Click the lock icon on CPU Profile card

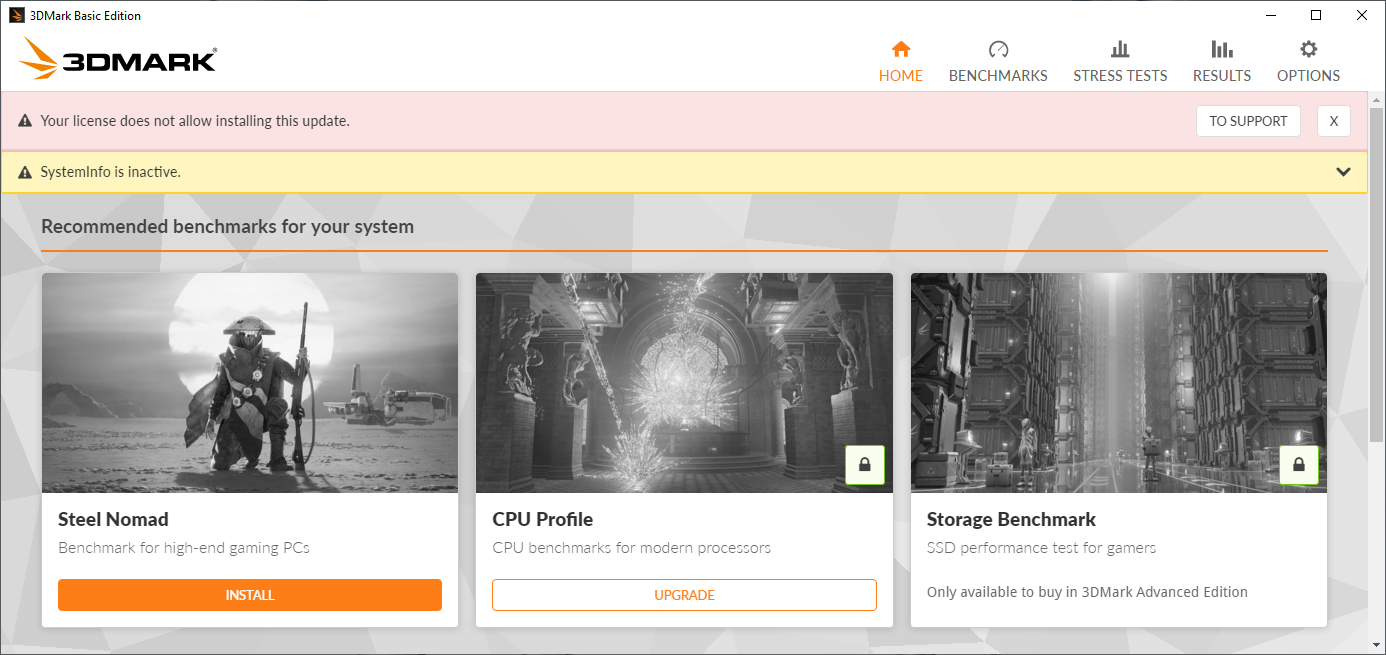865,465
